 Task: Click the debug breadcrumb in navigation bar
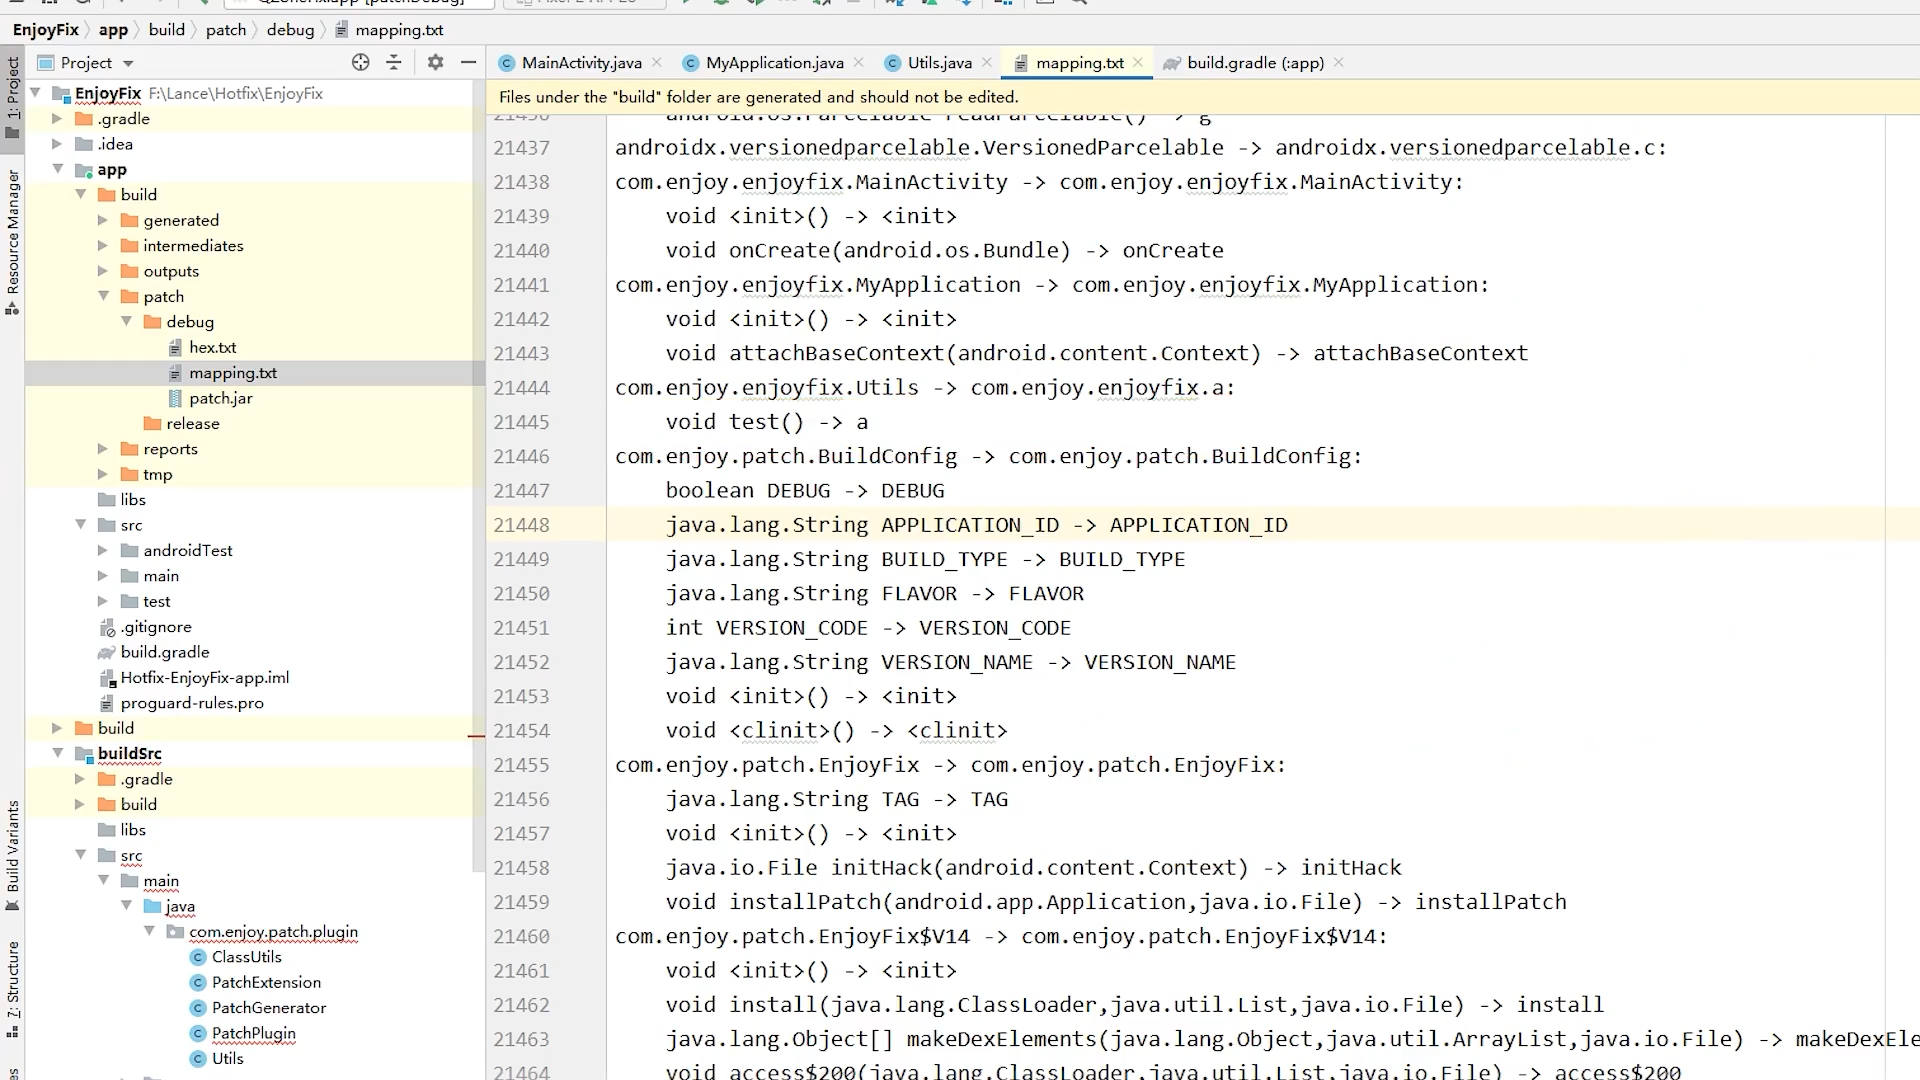290,30
